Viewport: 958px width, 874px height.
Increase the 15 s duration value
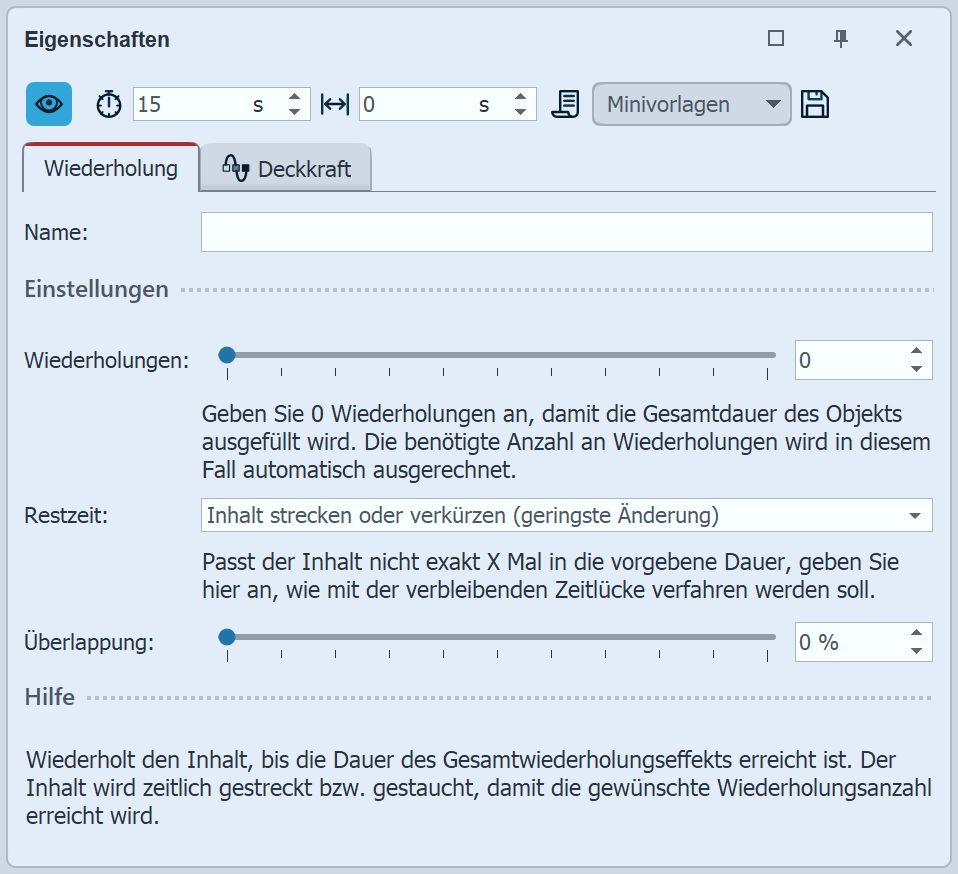coord(294,97)
